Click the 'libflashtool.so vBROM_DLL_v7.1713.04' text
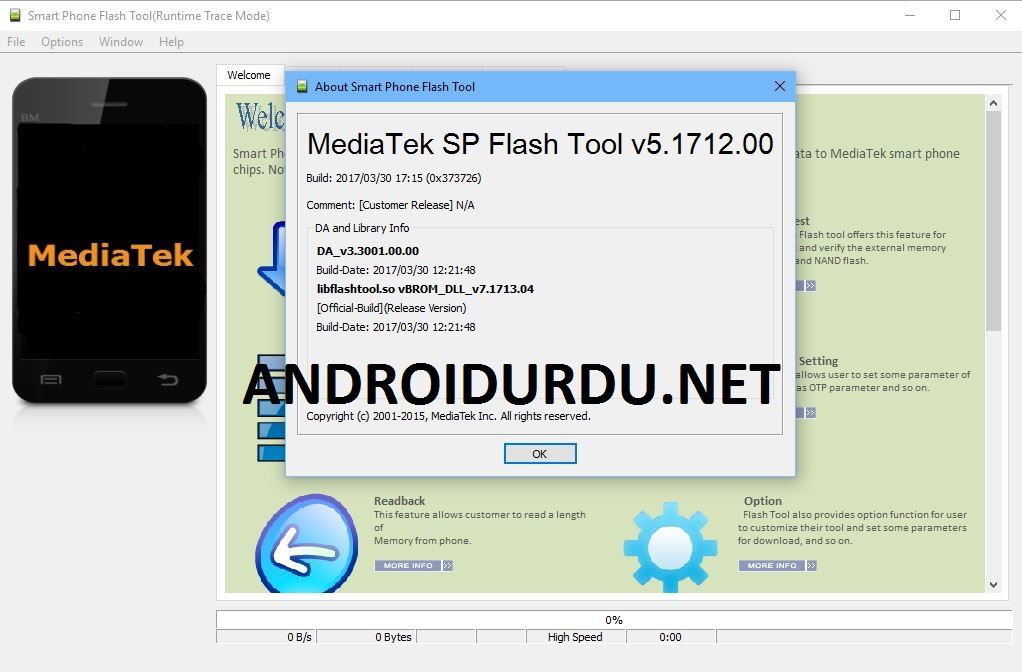 pos(425,289)
